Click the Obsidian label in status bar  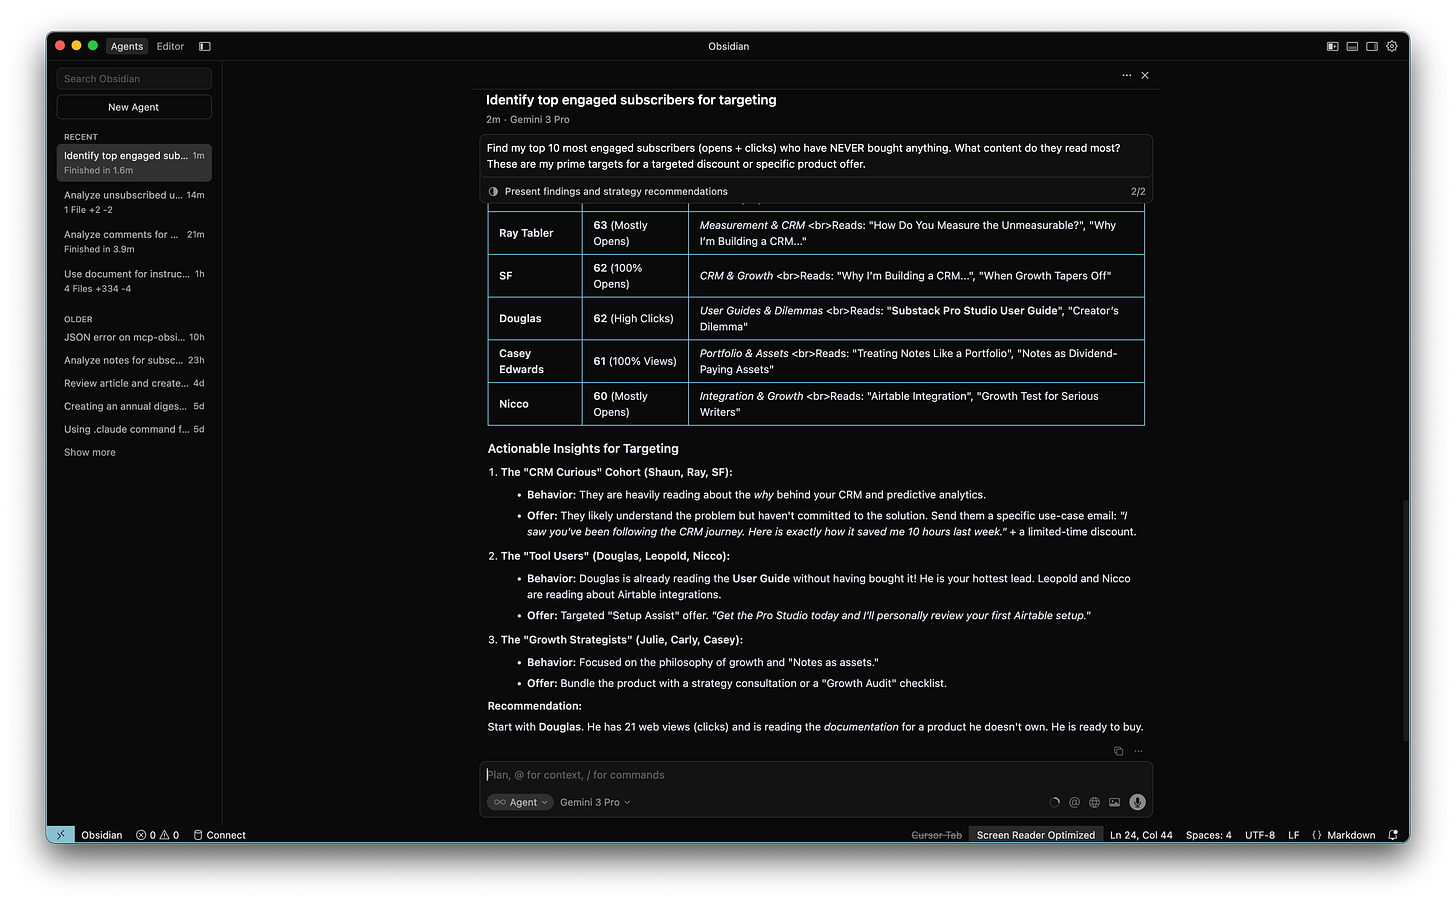pos(101,835)
